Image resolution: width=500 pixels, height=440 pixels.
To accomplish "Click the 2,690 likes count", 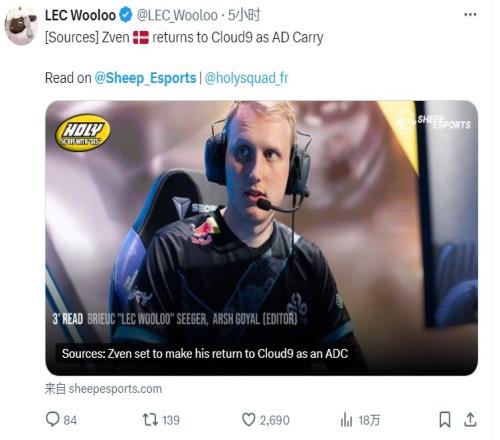I will (x=274, y=420).
